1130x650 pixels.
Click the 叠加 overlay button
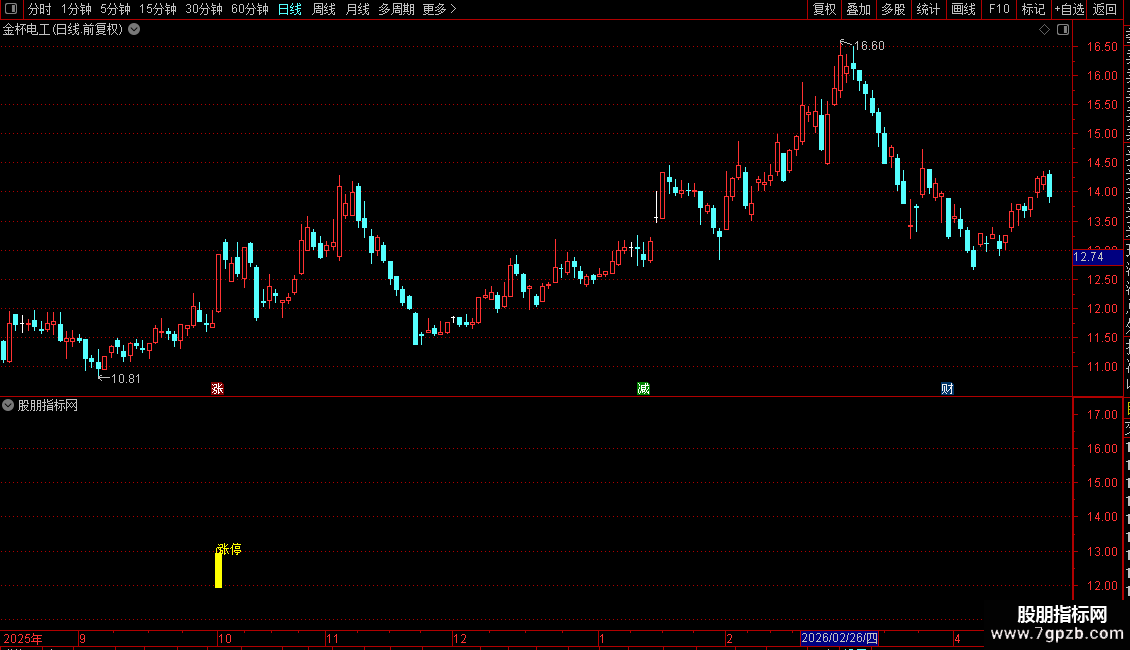(858, 9)
